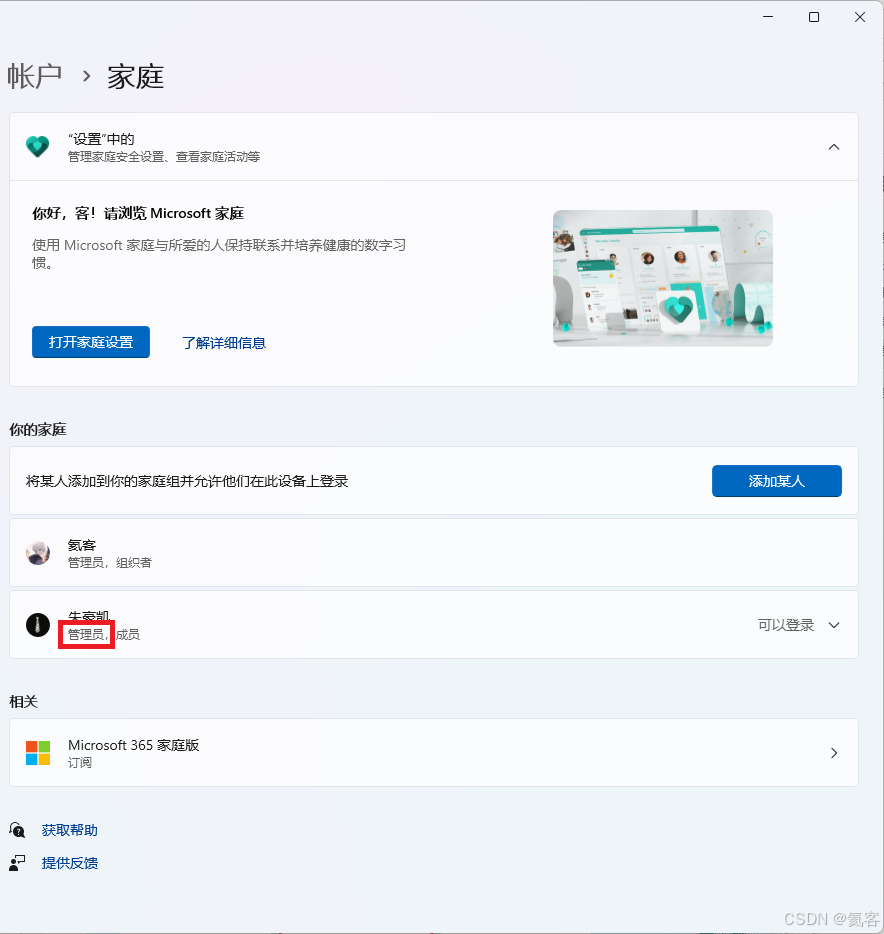Select the 氨客 avatar picture
Viewport: 884px width, 934px height.
pos(38,553)
